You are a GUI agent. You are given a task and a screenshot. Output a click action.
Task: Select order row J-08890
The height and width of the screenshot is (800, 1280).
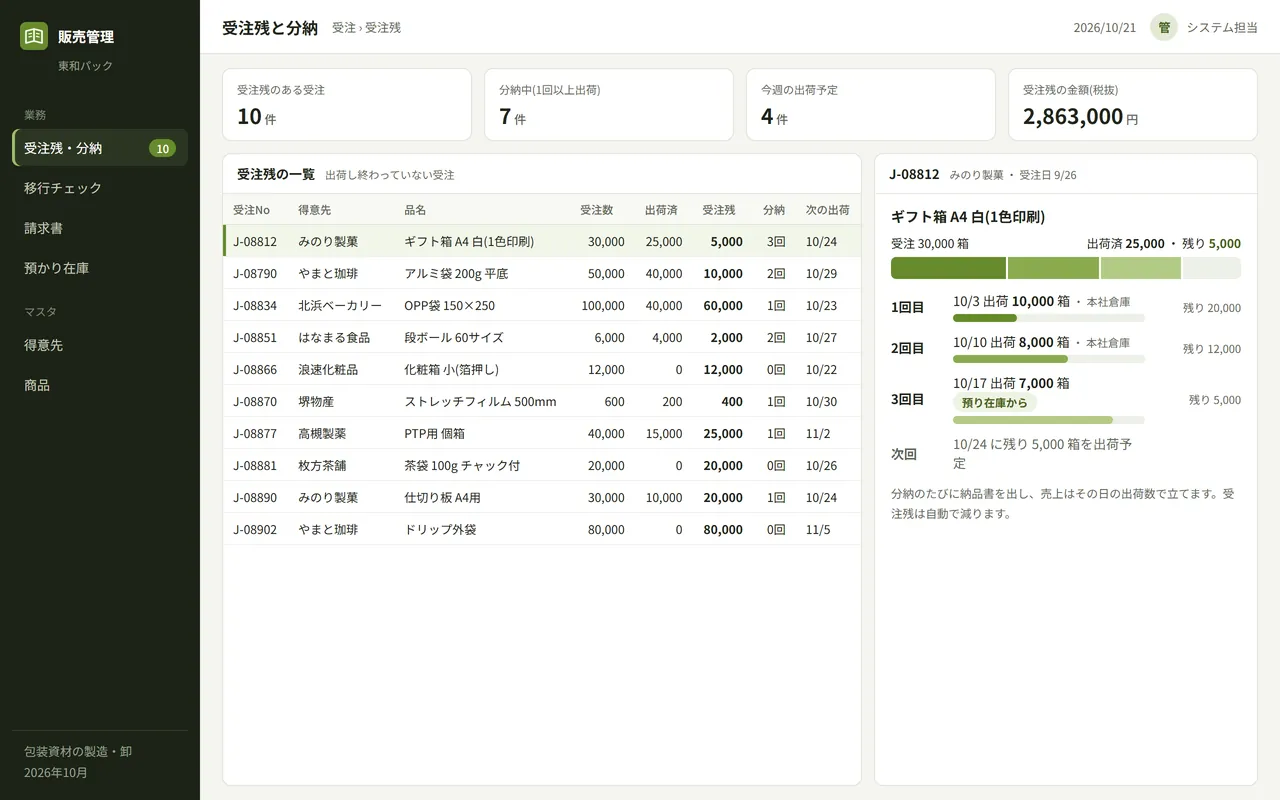click(541, 497)
